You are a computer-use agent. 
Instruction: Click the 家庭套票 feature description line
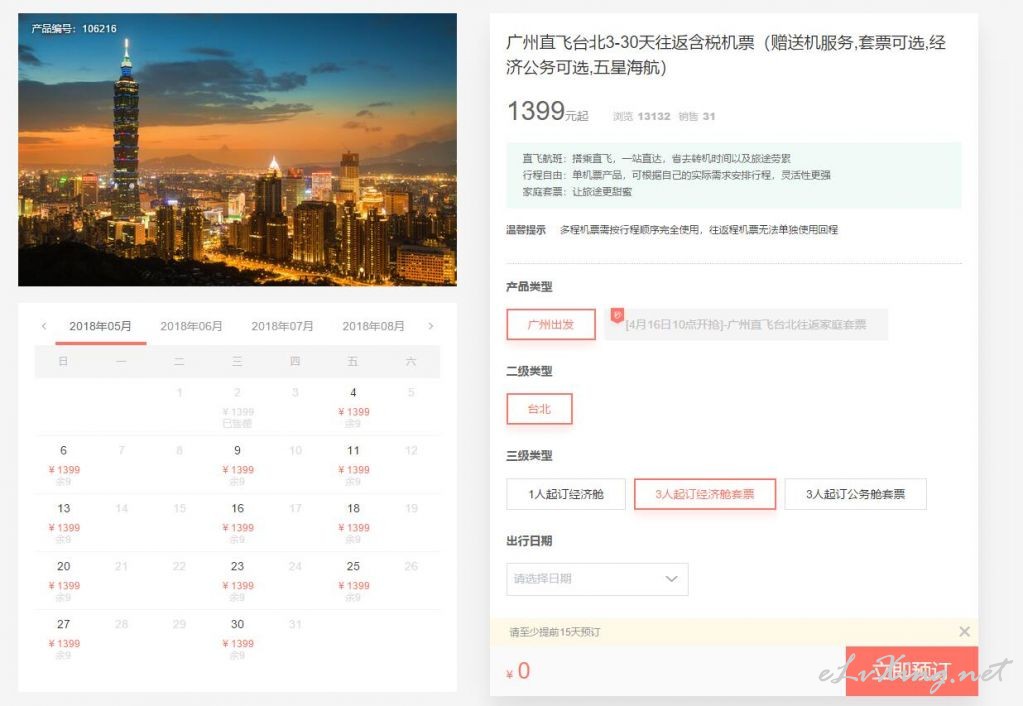tap(577, 192)
